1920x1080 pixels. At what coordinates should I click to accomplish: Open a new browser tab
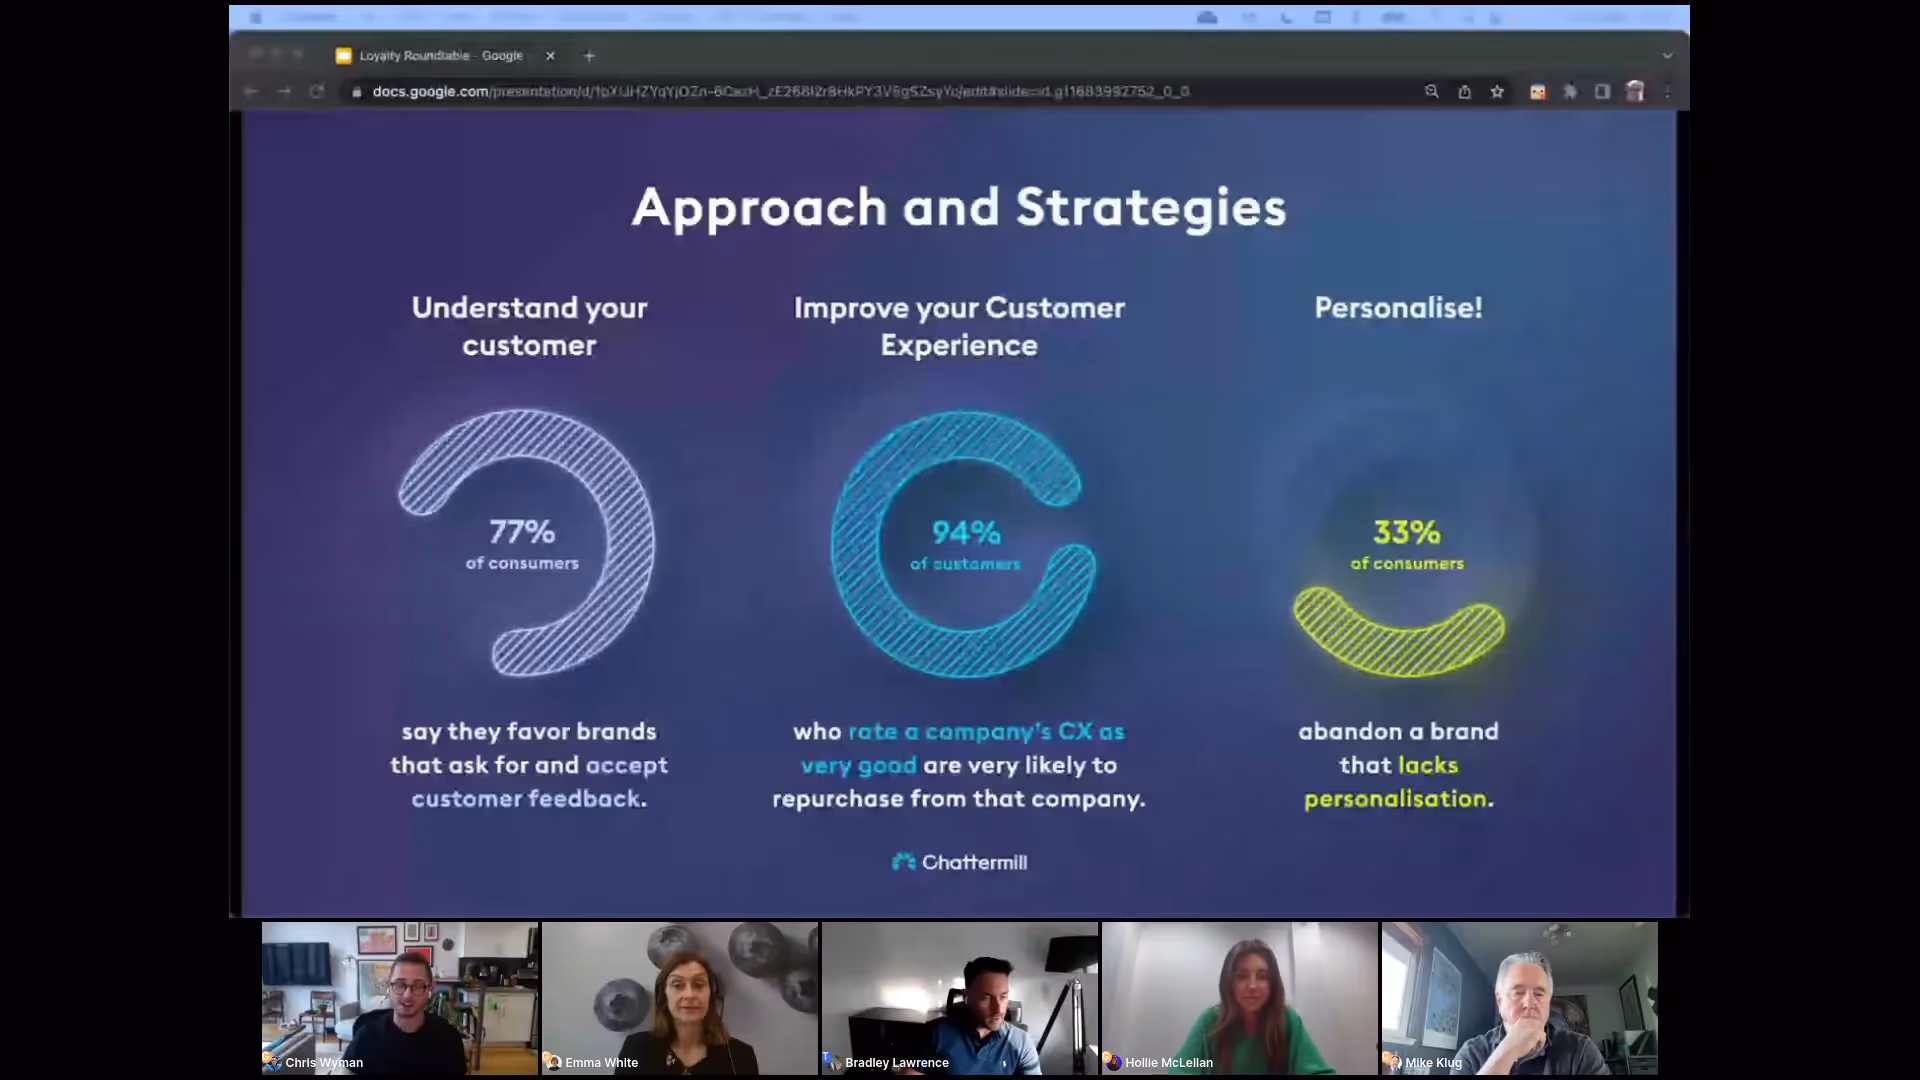point(589,56)
